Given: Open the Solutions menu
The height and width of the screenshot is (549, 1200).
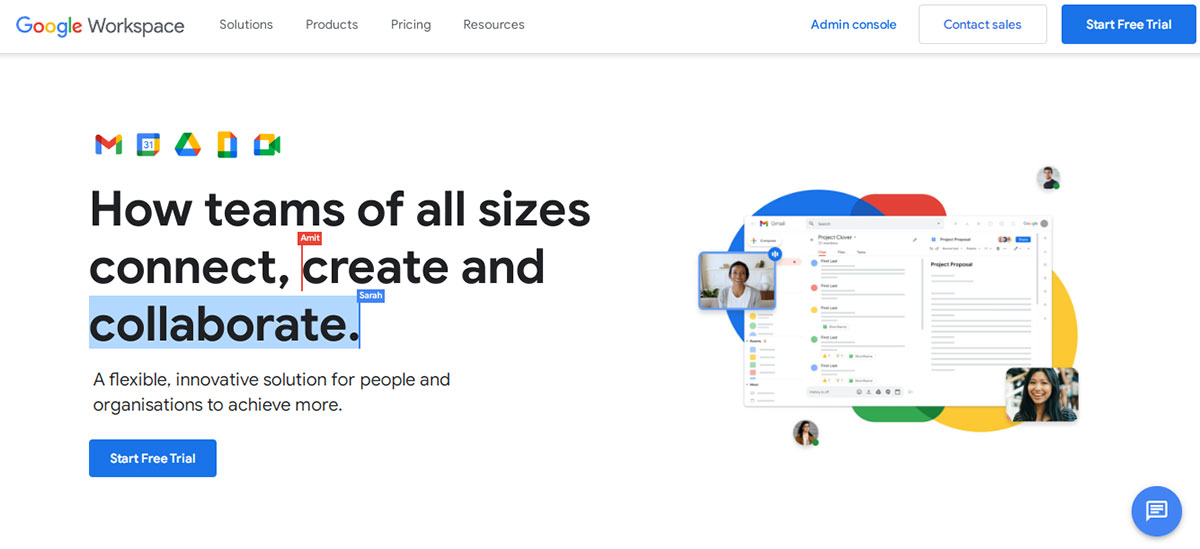Looking at the screenshot, I should [x=246, y=25].
